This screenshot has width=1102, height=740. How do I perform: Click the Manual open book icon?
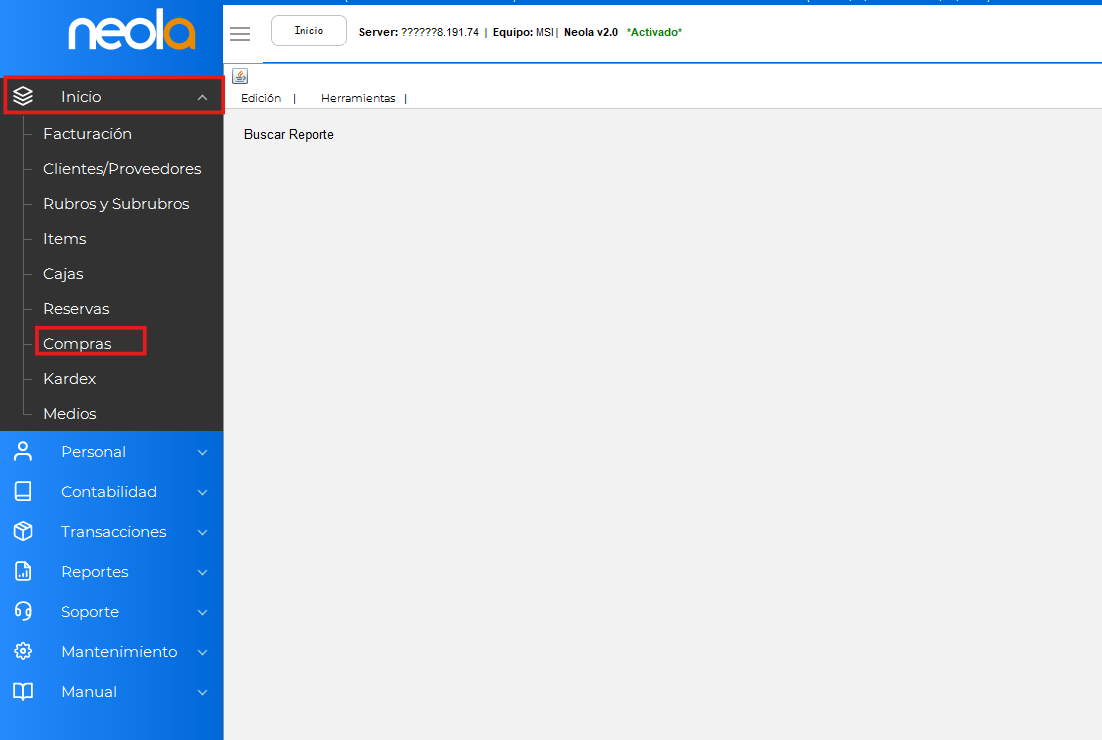pos(23,691)
